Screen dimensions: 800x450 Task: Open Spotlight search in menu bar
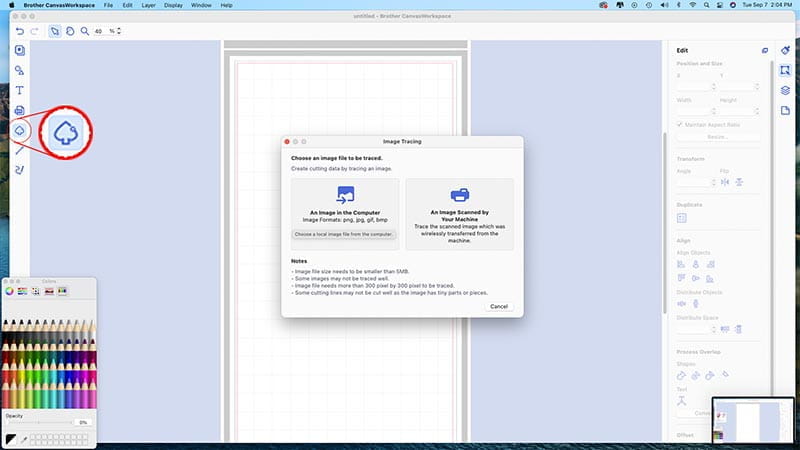pos(706,5)
